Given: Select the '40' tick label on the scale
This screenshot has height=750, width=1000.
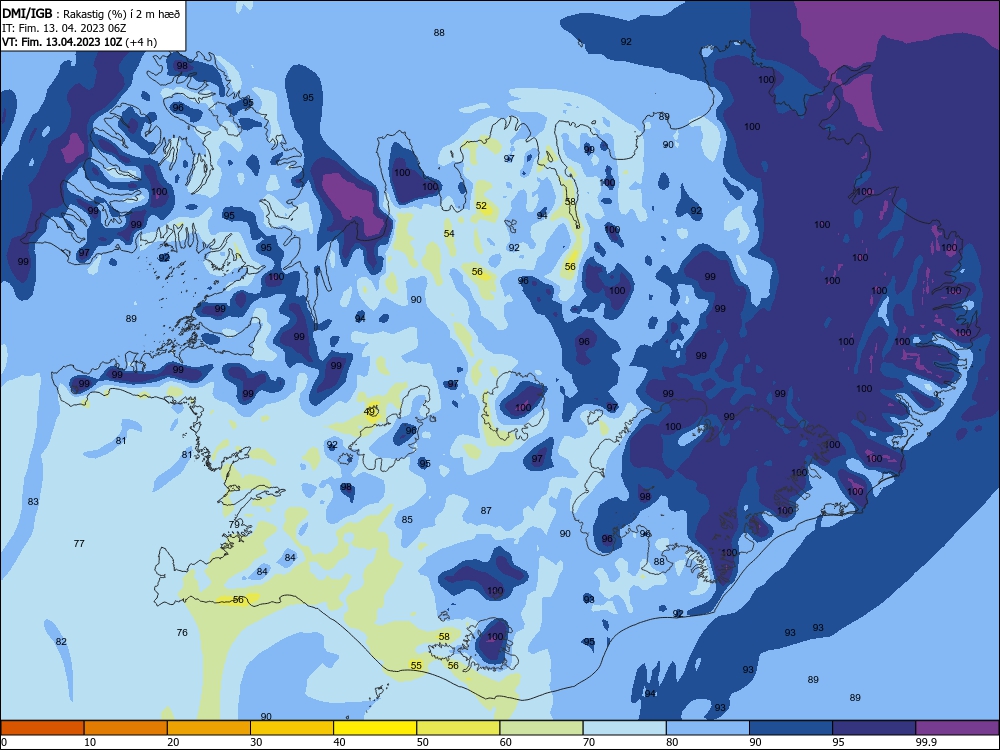Looking at the screenshot, I should [x=339, y=742].
